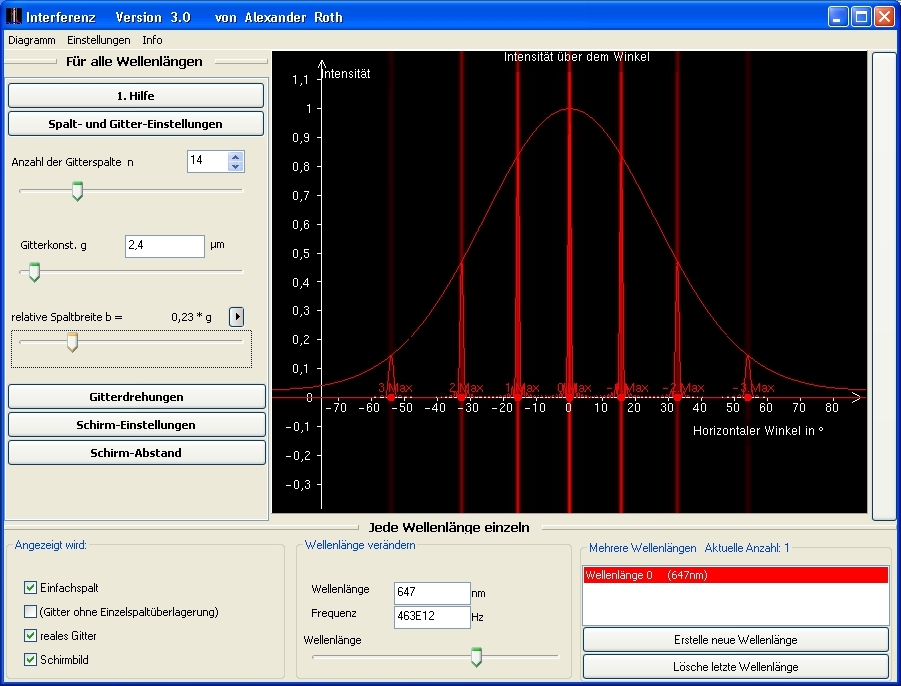Decrease Anzahl der Gitterspalte with down arrow
Viewport: 901px width, 686px height.
coord(236,166)
